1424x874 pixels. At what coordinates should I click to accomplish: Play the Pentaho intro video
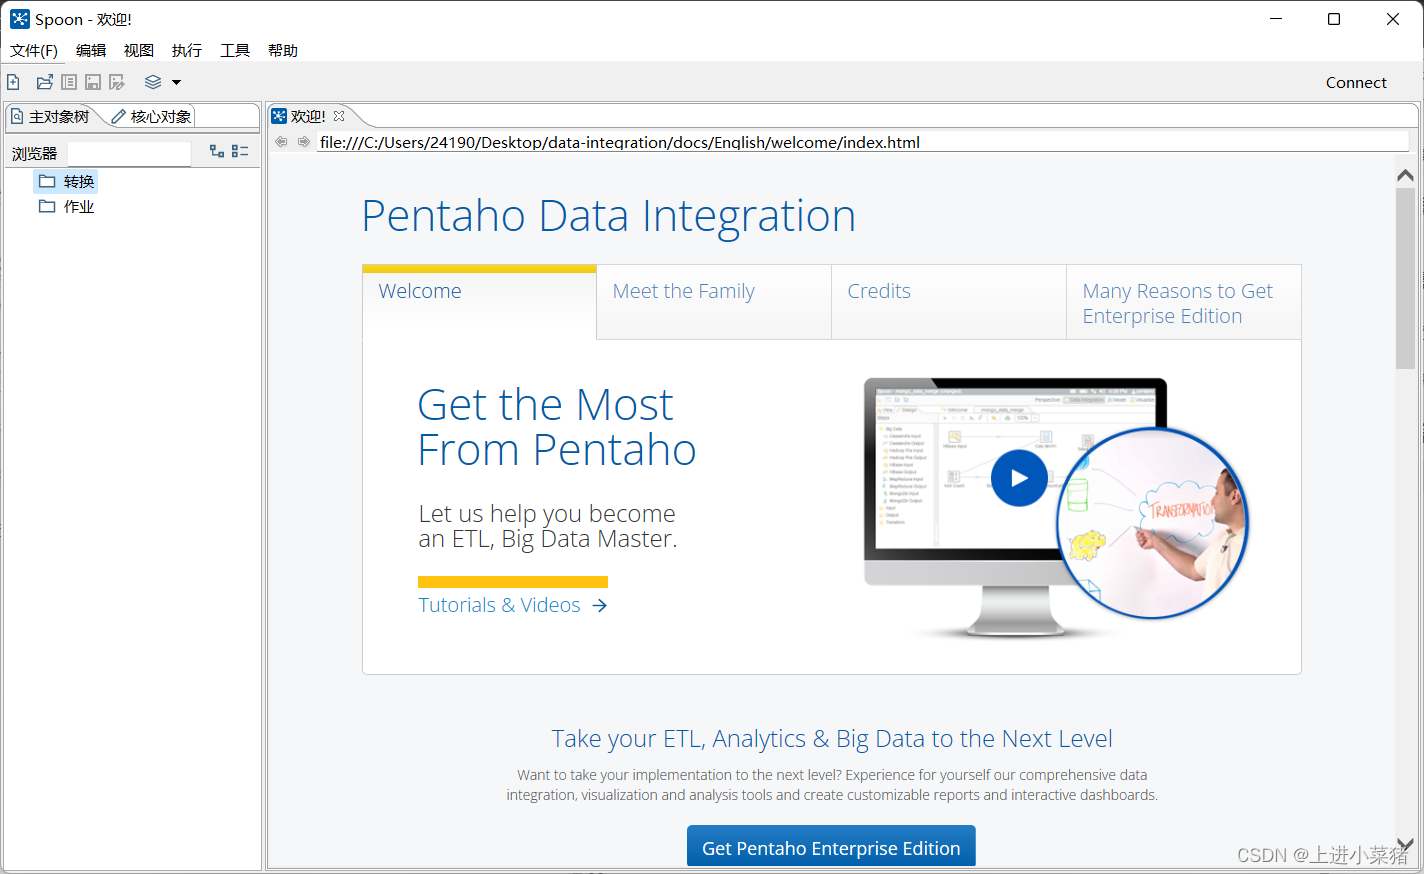point(1019,478)
